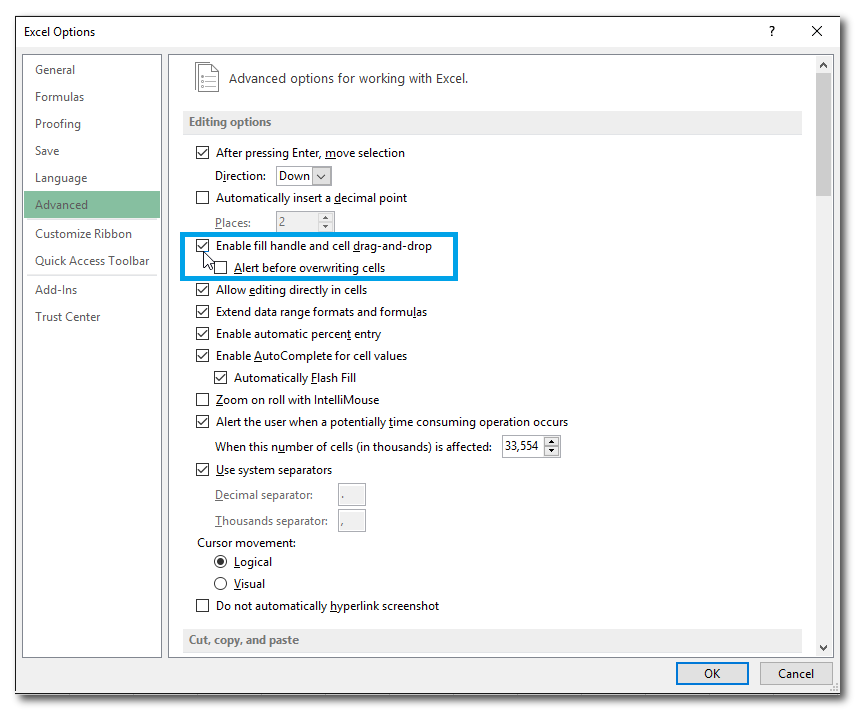Enable Alert before overwriting cells
Screen dimensions: 855x710
pos(221,268)
